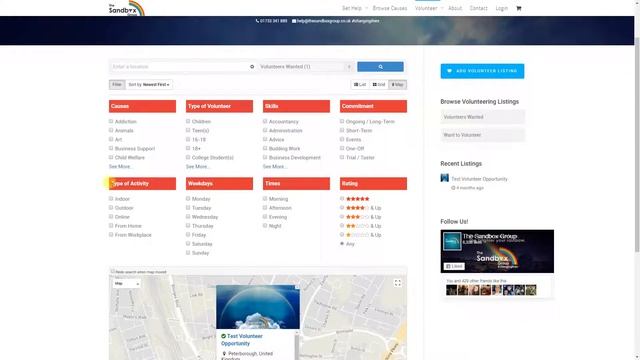Browse Want to Volunteer listings
Image resolution: width=640 pixels, height=360 pixels.
[x=482, y=135]
